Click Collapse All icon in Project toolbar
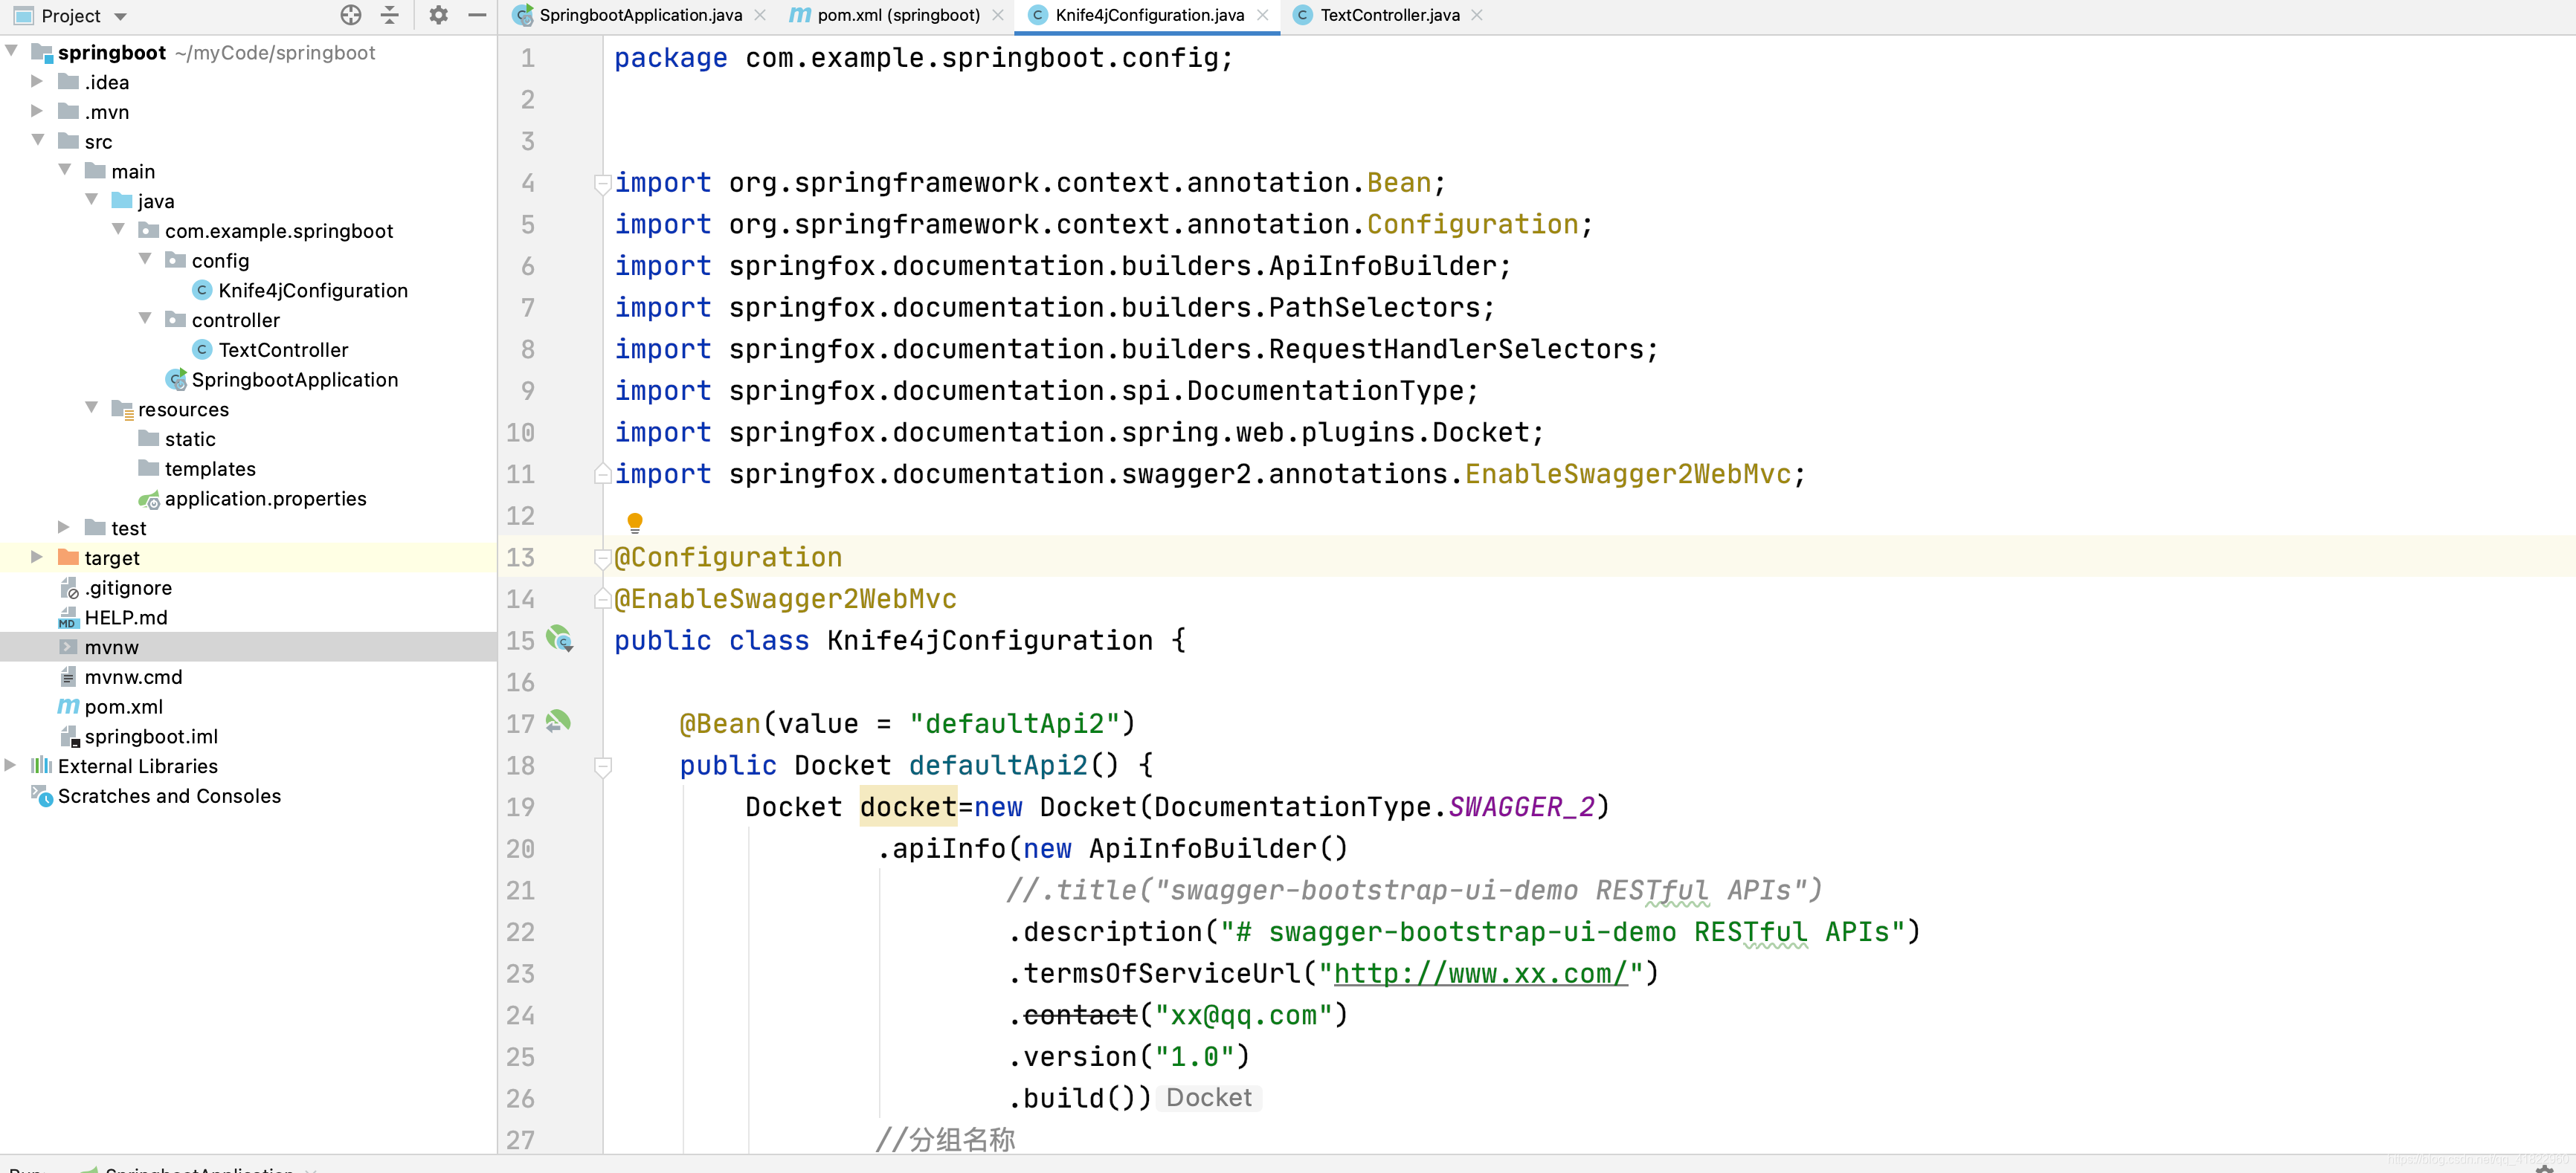This screenshot has width=2576, height=1173. (389, 15)
